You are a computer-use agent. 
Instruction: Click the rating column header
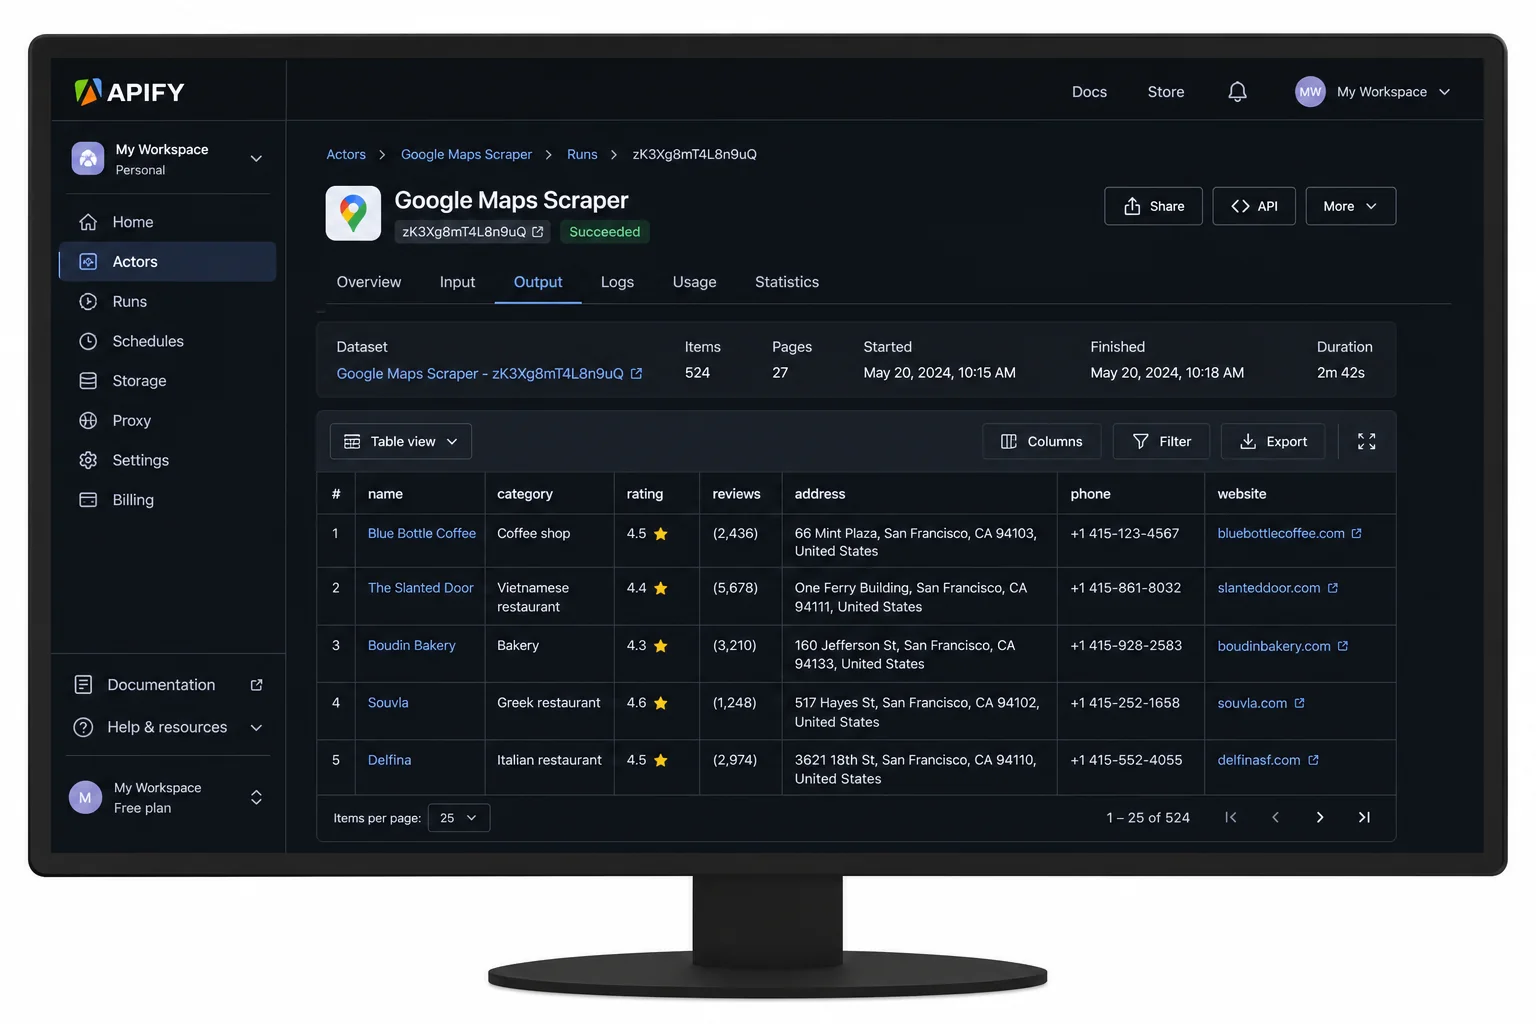pos(645,494)
